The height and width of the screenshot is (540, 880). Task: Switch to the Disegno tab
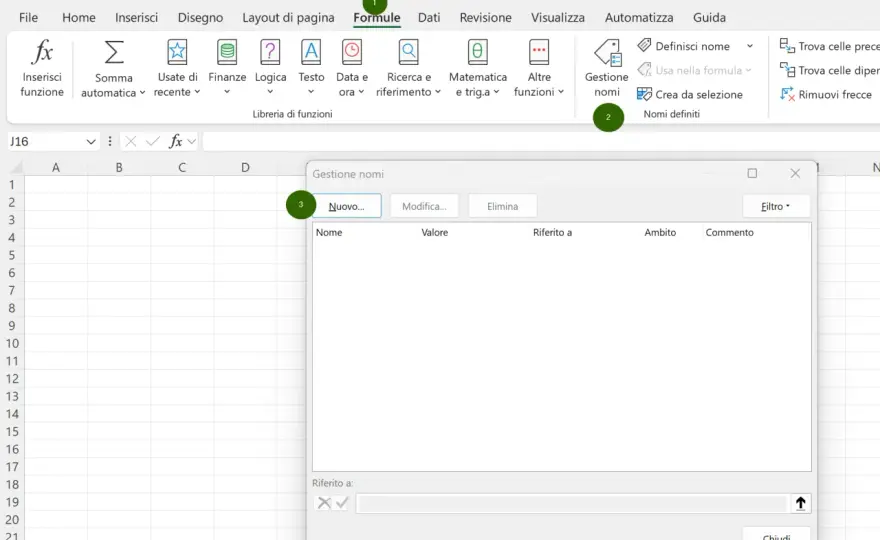click(x=200, y=17)
